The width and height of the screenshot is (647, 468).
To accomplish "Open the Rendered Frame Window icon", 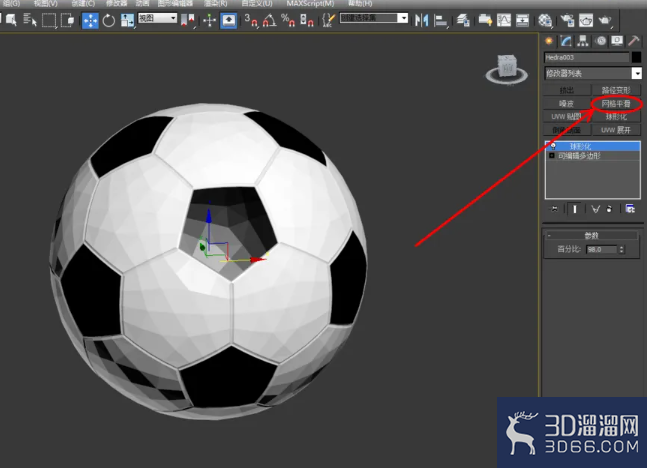I will (586, 20).
